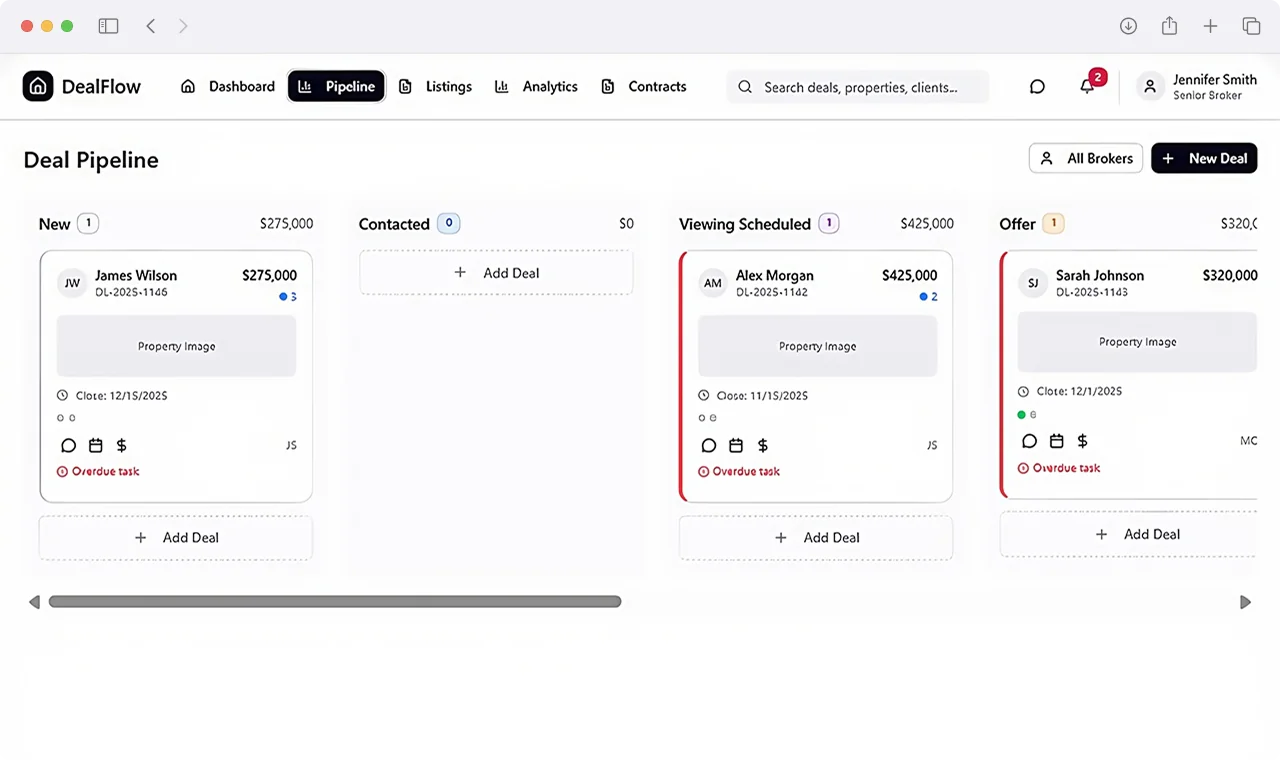This screenshot has width=1280, height=760.
Task: Open Jennifer Smith profile menu
Action: 1199,87
